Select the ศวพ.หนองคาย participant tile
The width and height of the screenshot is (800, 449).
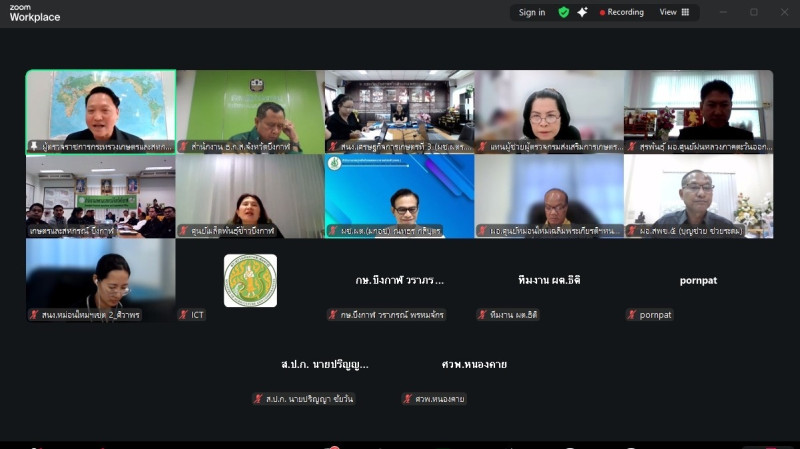tap(474, 365)
